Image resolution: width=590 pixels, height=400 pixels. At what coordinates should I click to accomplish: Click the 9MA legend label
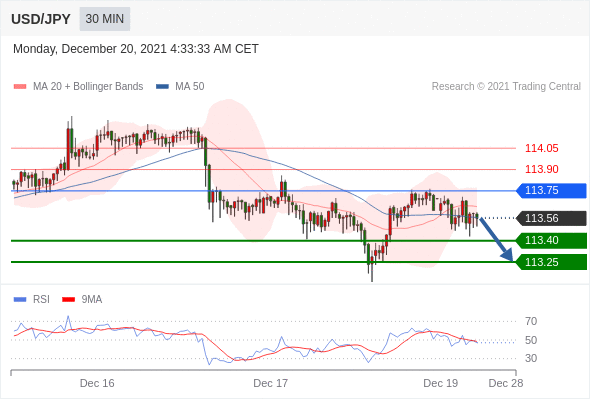coord(92,300)
